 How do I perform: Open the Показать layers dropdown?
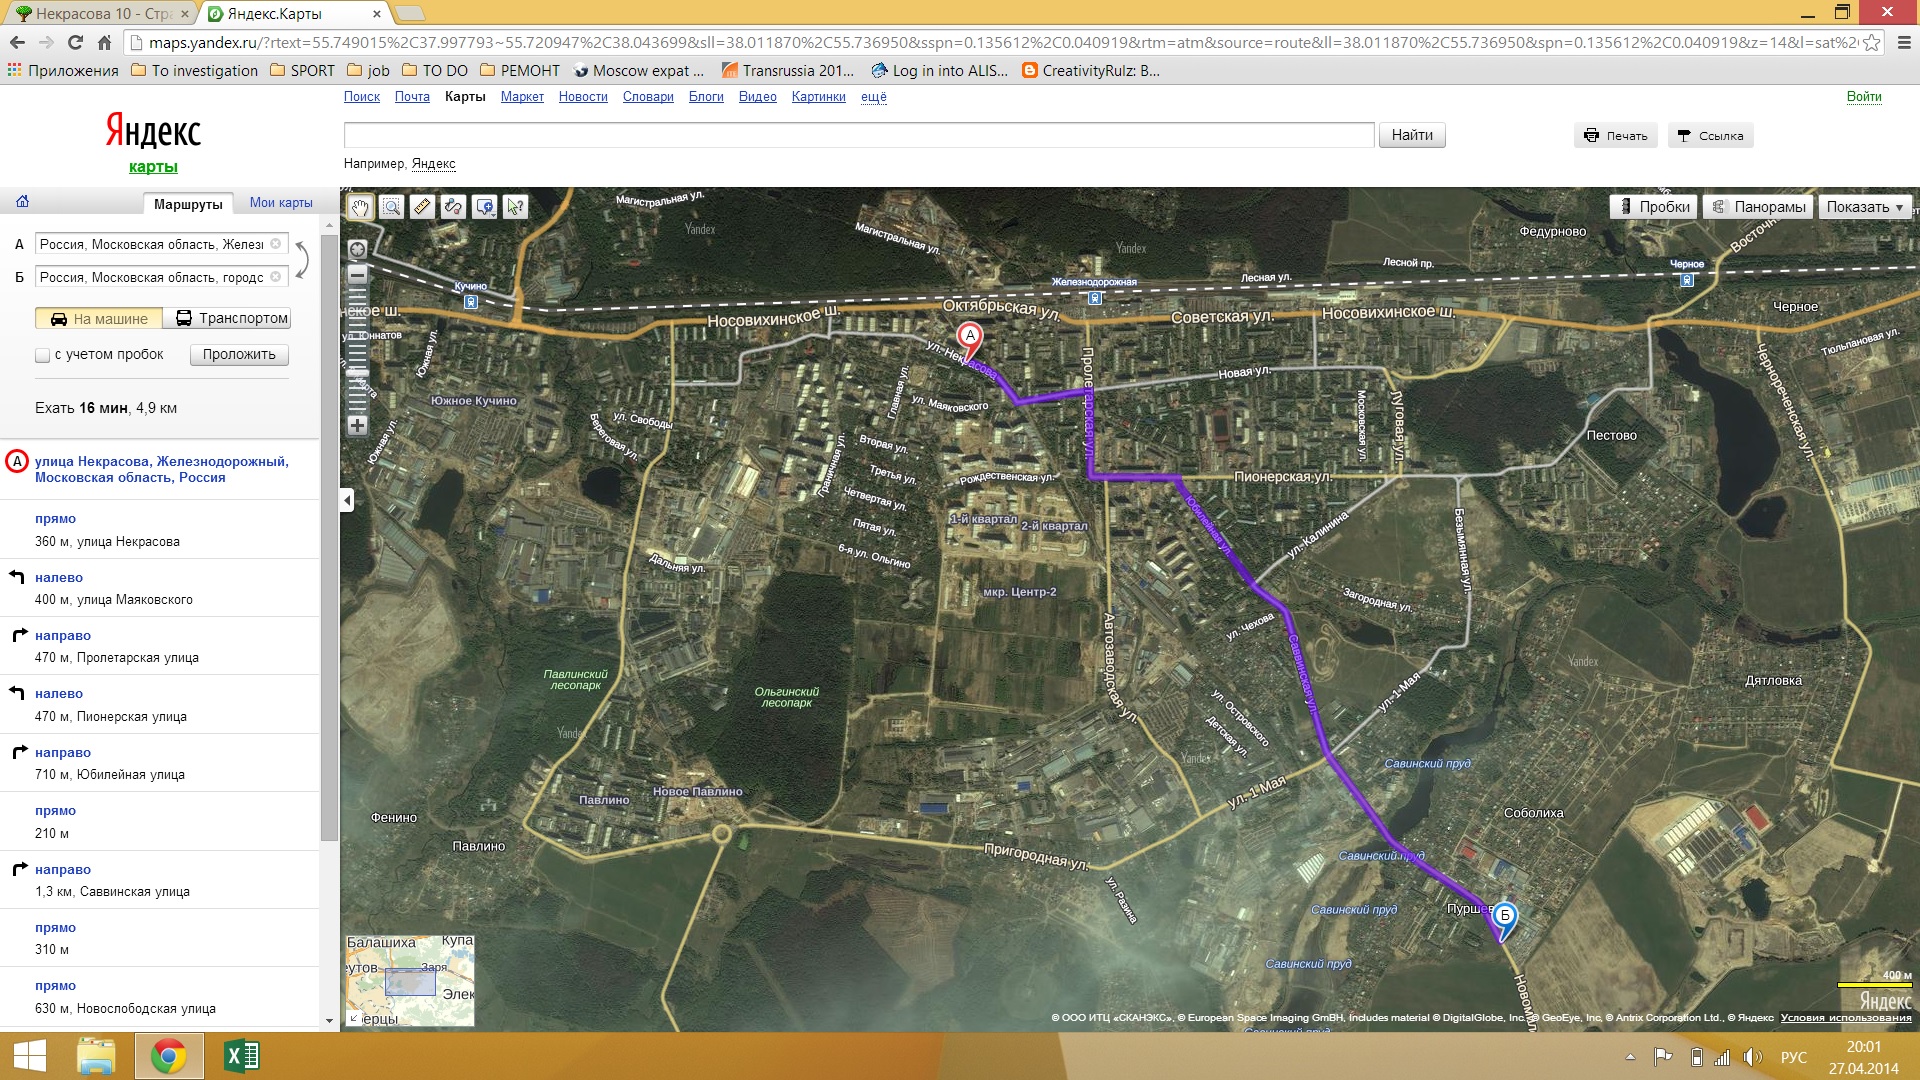pos(1864,207)
